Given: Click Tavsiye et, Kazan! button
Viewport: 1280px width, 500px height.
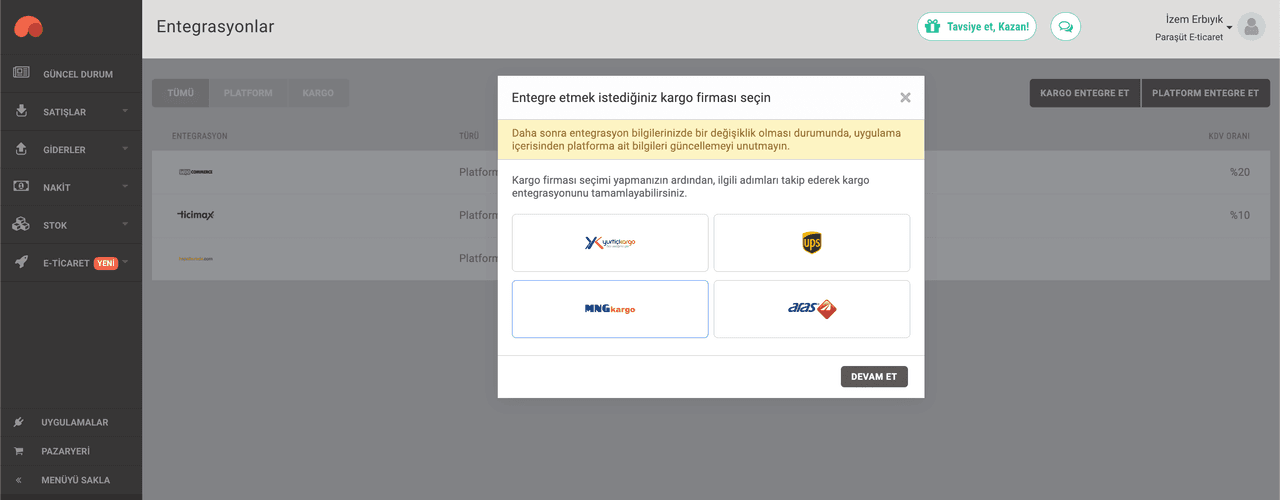Looking at the screenshot, I should (x=977, y=27).
